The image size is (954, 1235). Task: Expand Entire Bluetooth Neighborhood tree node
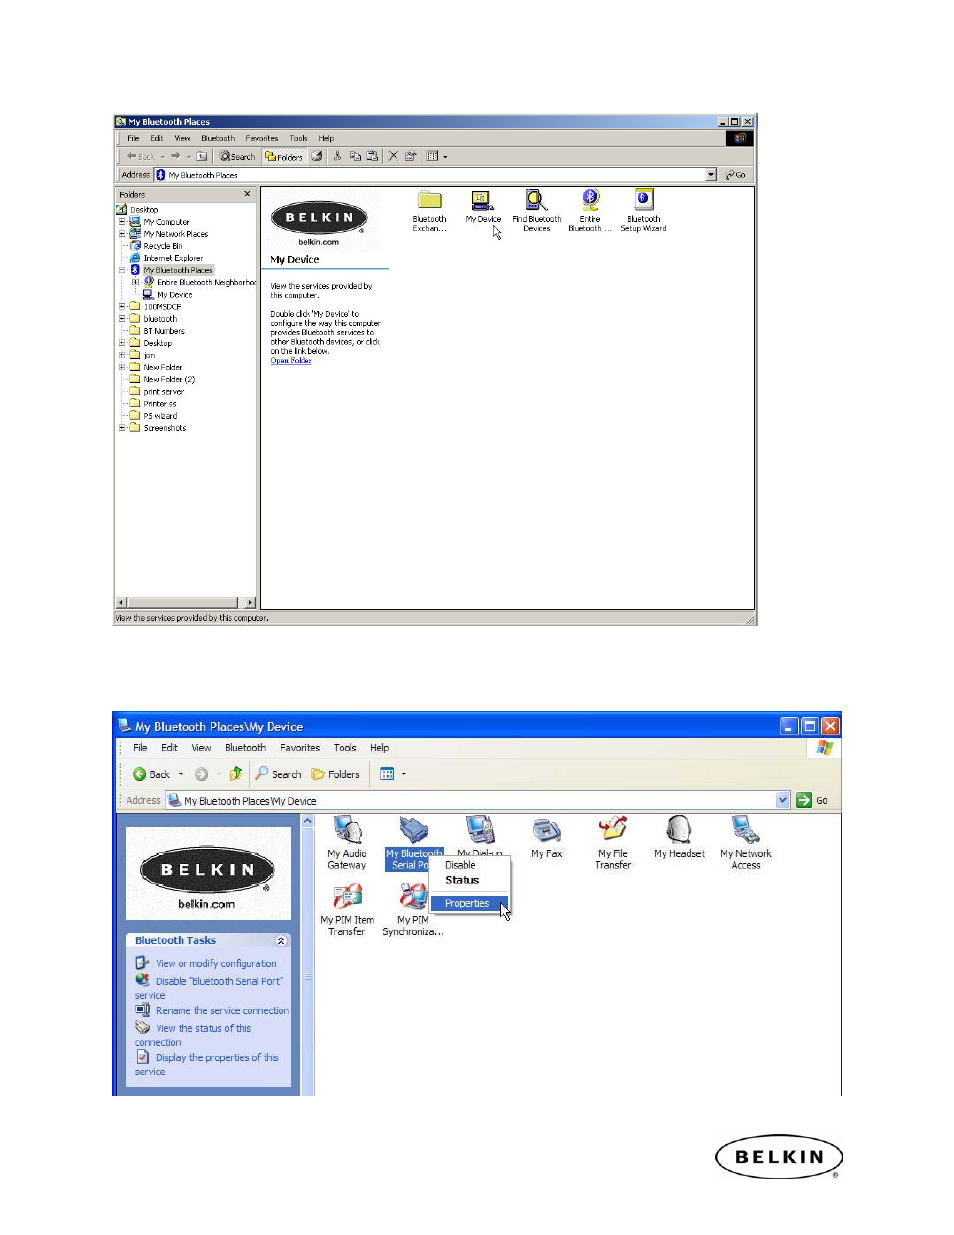tap(136, 282)
